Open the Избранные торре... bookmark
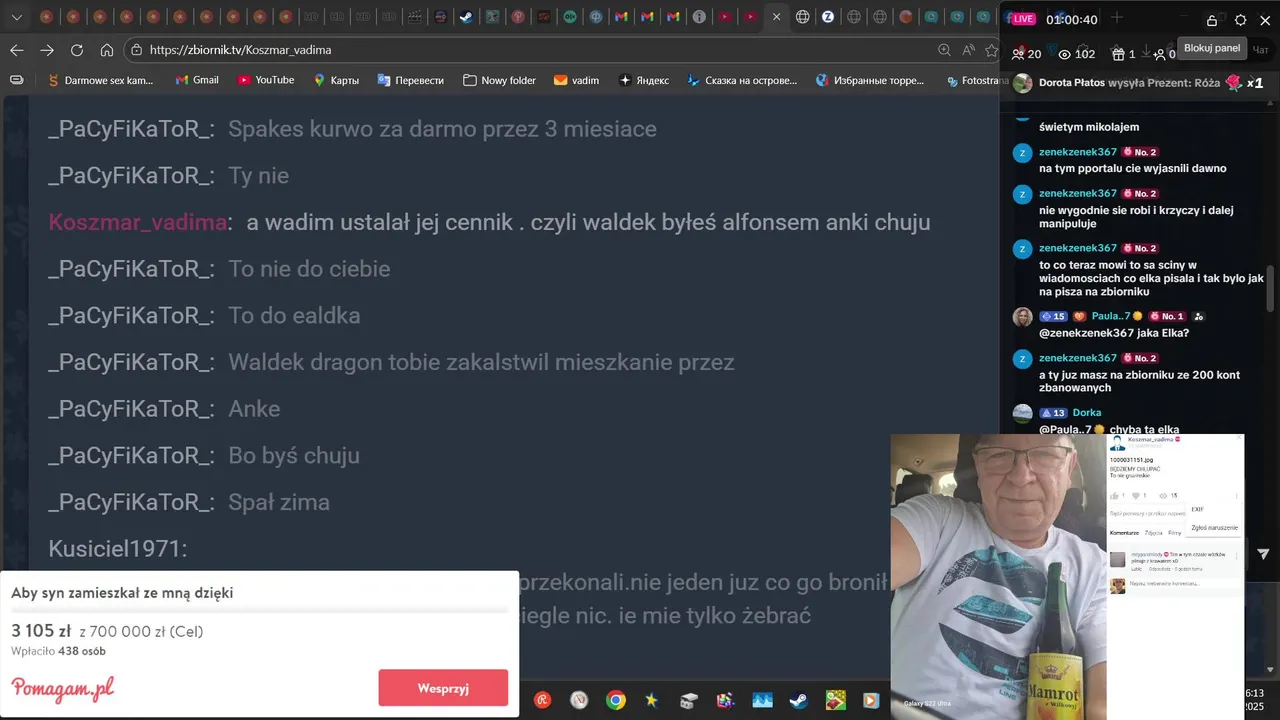Image resolution: width=1280 pixels, height=720 pixels. (x=870, y=80)
